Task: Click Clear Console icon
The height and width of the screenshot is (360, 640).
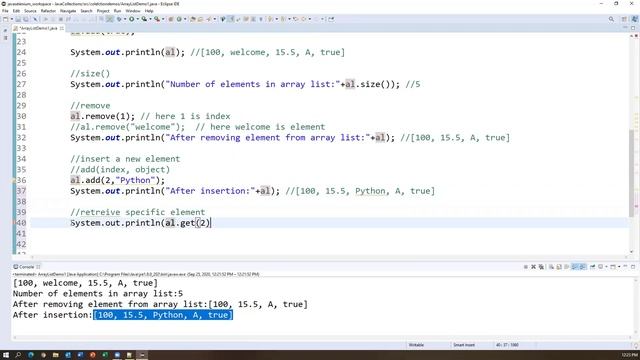Action: (551, 267)
